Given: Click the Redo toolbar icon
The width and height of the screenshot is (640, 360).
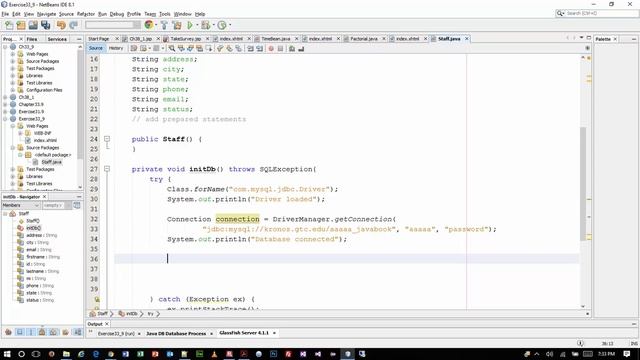Looking at the screenshot, I should (x=73, y=25).
